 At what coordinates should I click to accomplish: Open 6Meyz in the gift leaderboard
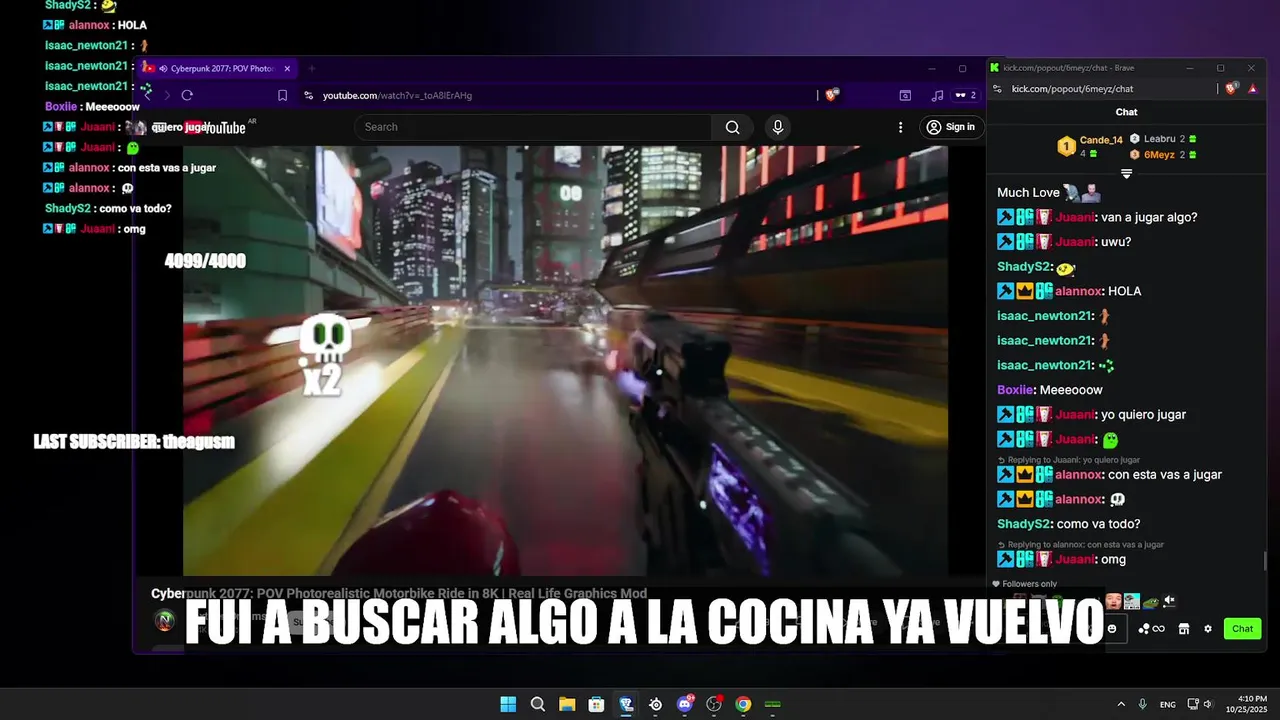[1159, 155]
